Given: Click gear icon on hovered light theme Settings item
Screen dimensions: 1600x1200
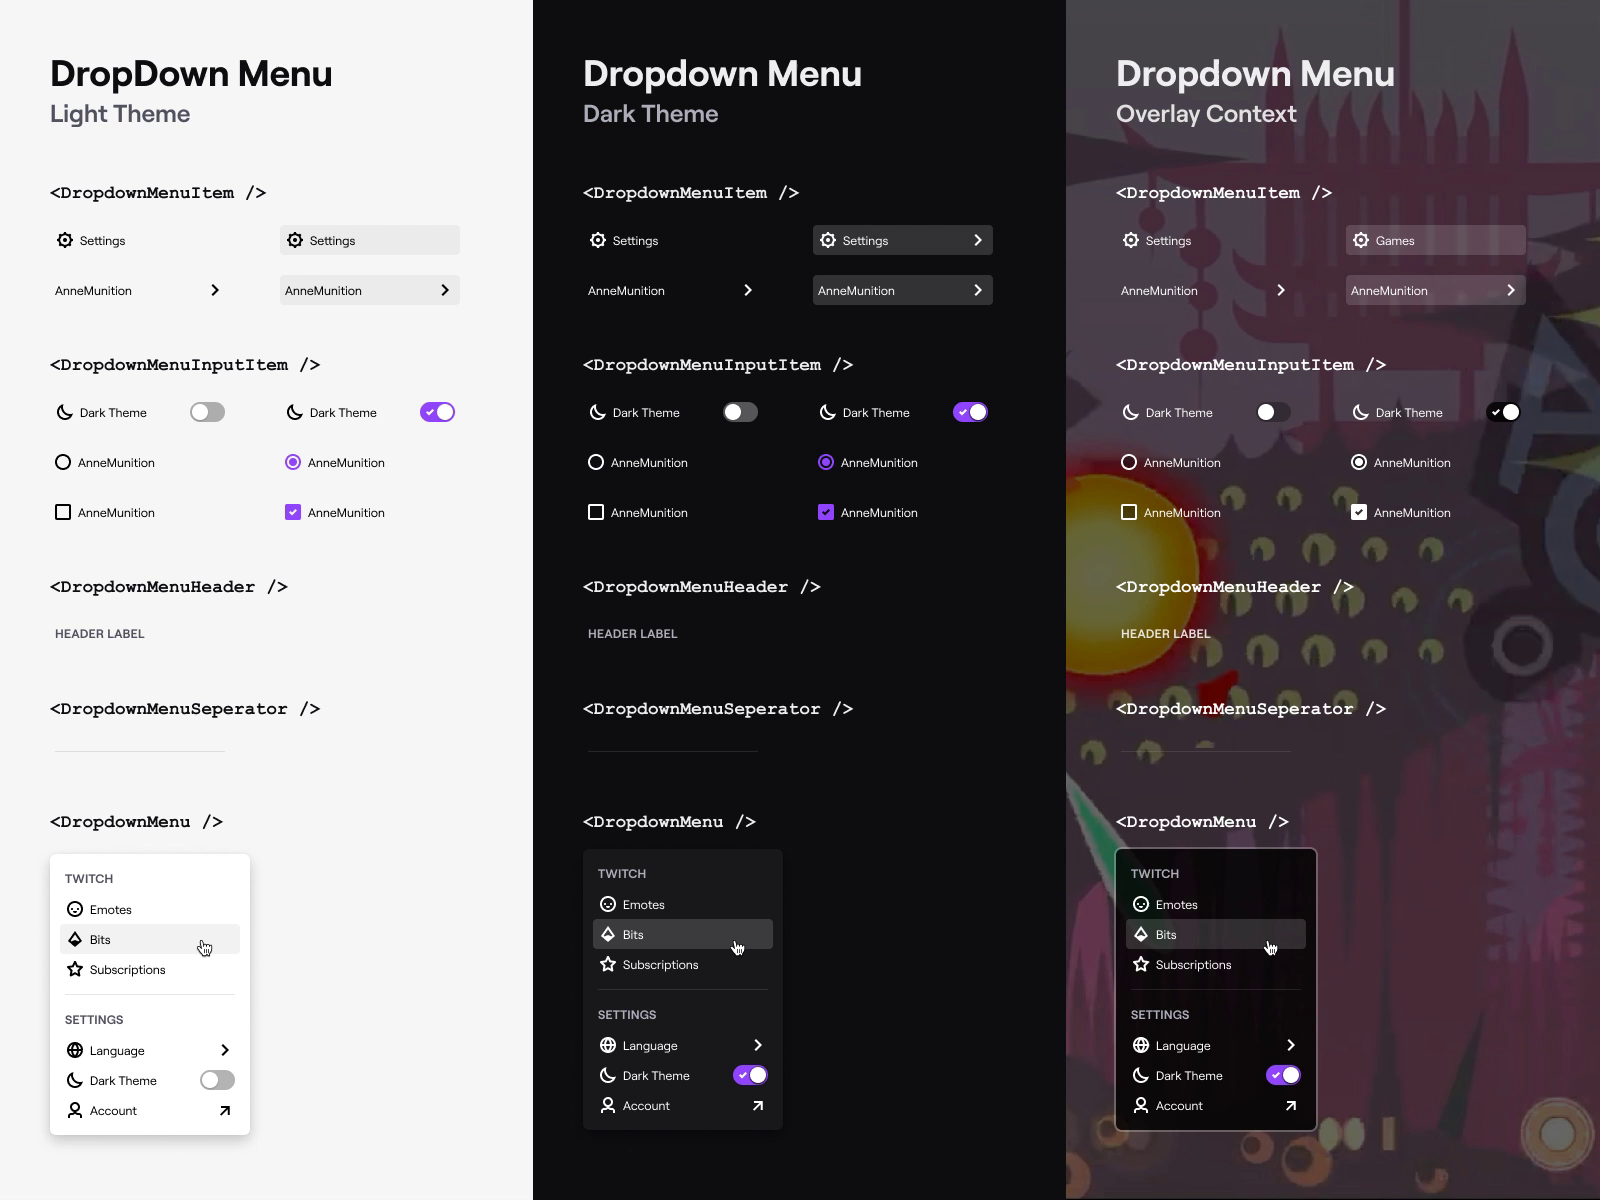Looking at the screenshot, I should 295,241.
